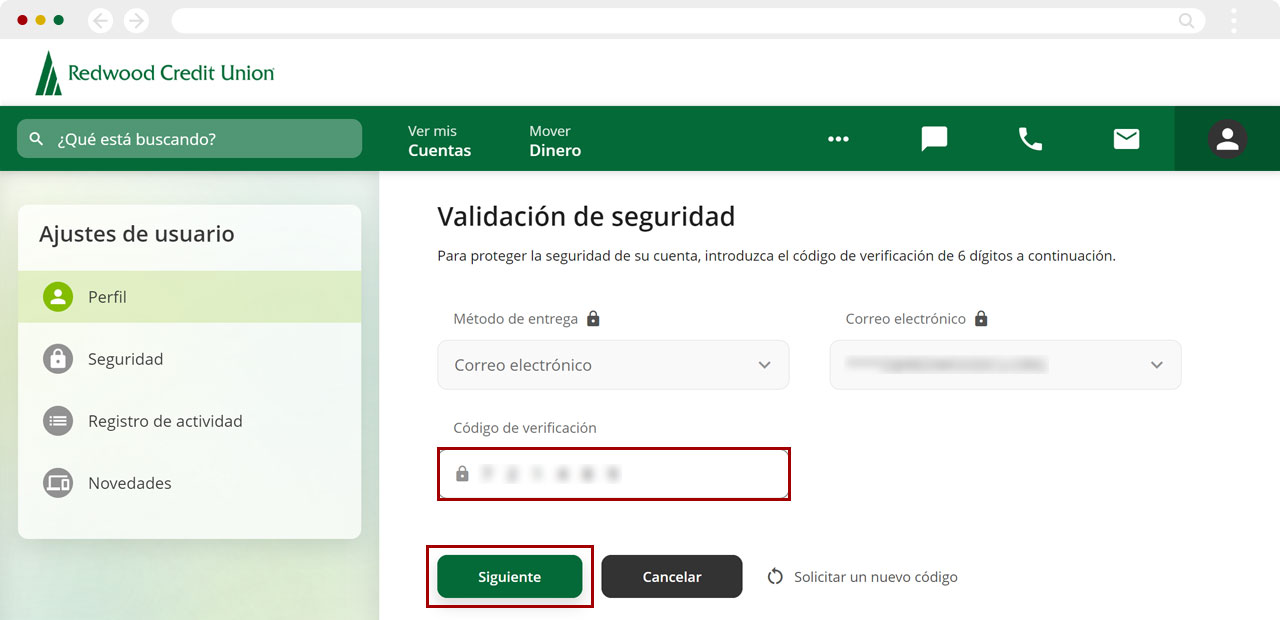Click the ¿Qué está buscando? search box

[189, 139]
